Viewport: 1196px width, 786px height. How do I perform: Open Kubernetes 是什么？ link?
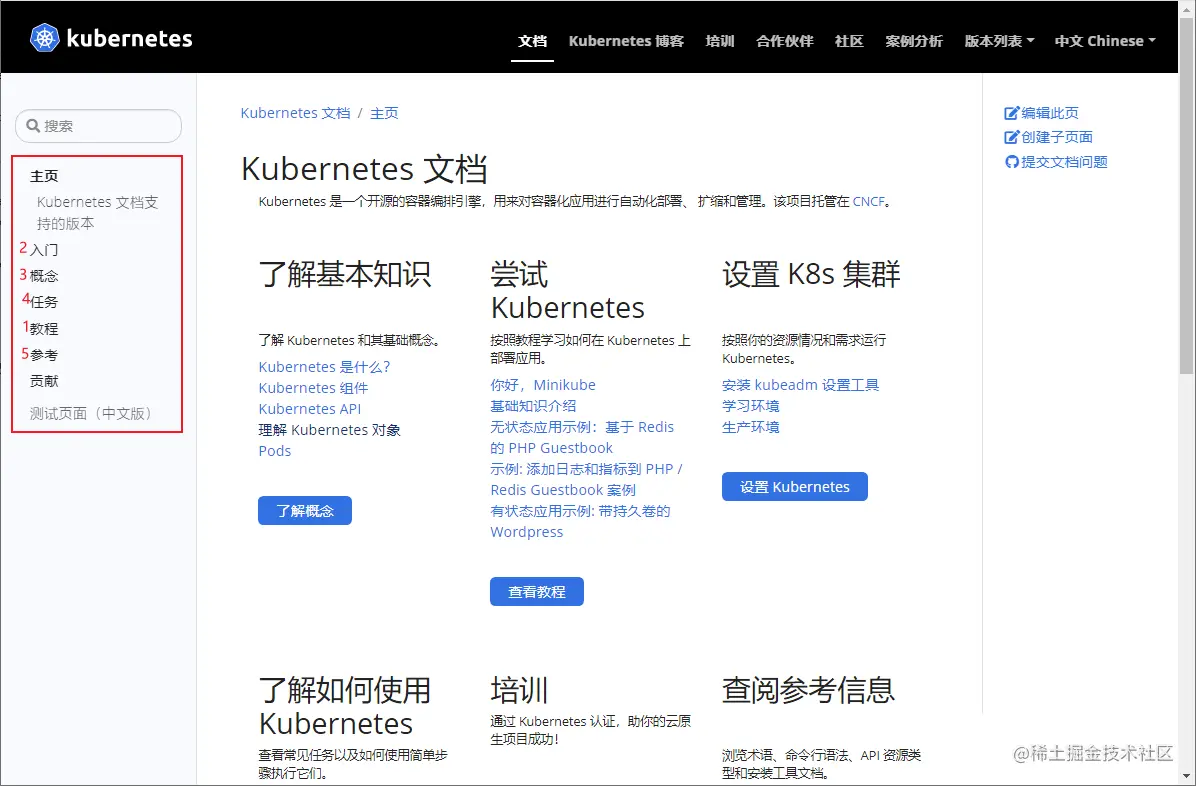tap(324, 367)
